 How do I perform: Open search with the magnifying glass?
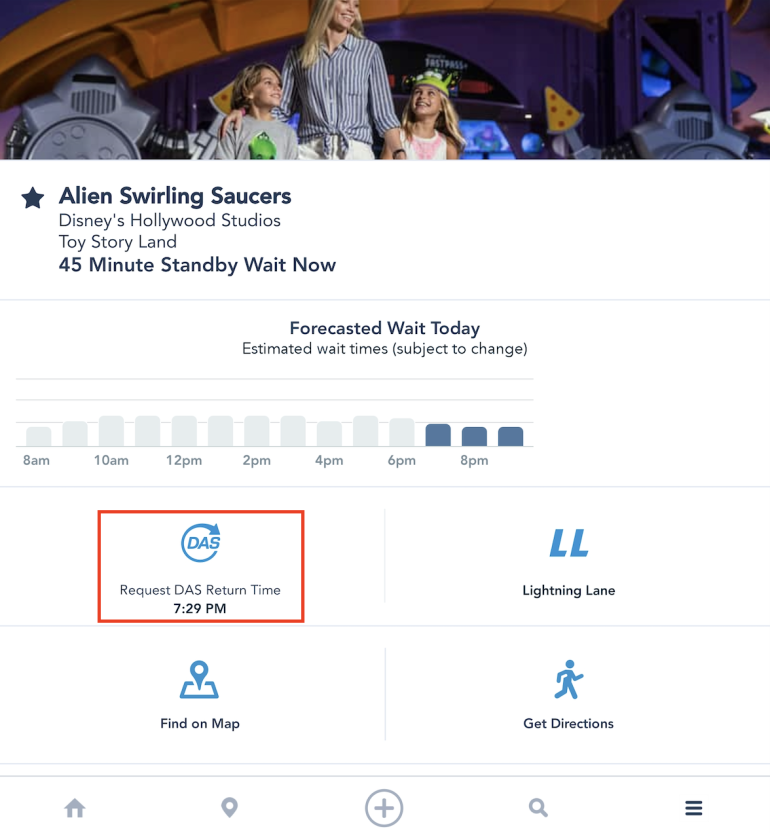pyautogui.click(x=538, y=808)
